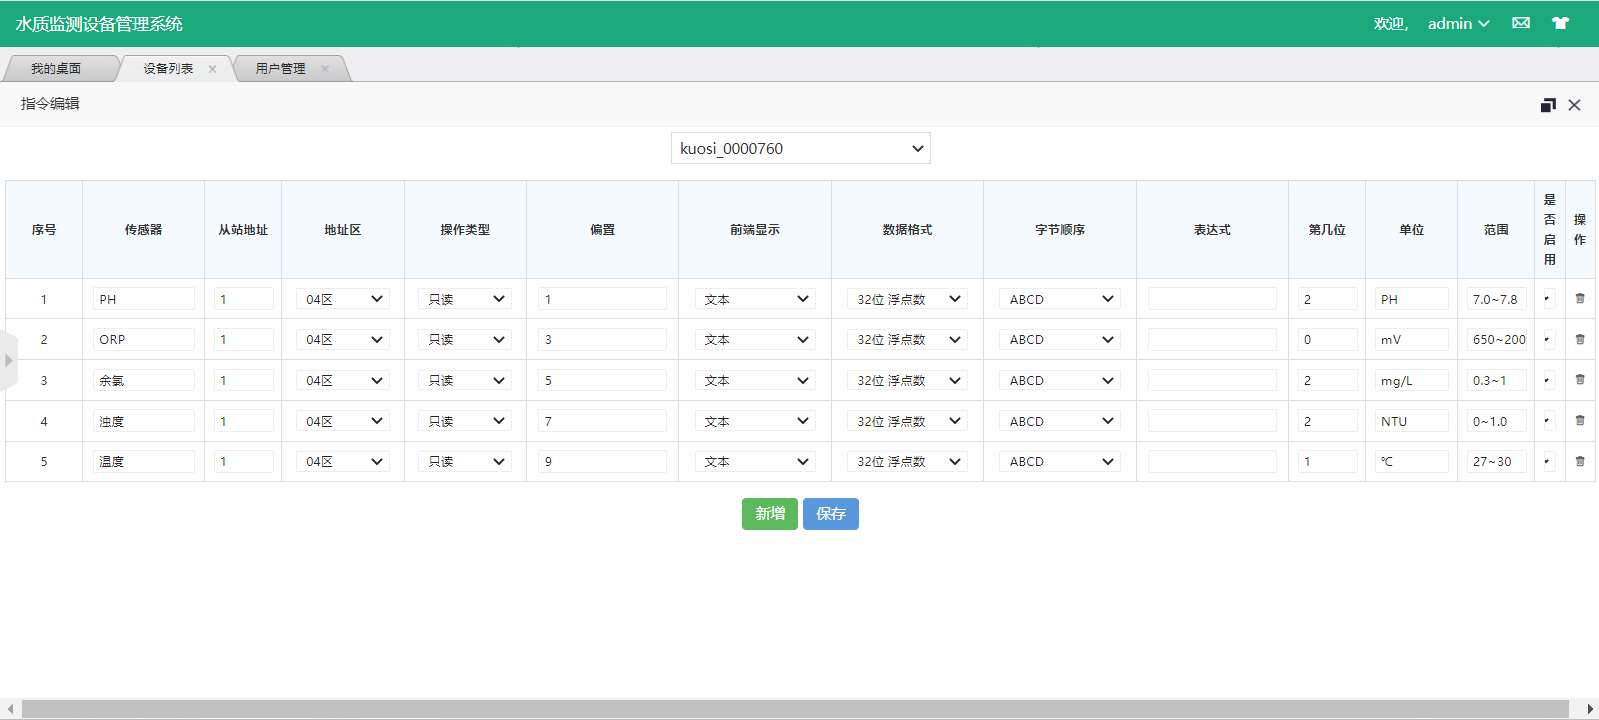Click the green 新增 button

coord(769,514)
